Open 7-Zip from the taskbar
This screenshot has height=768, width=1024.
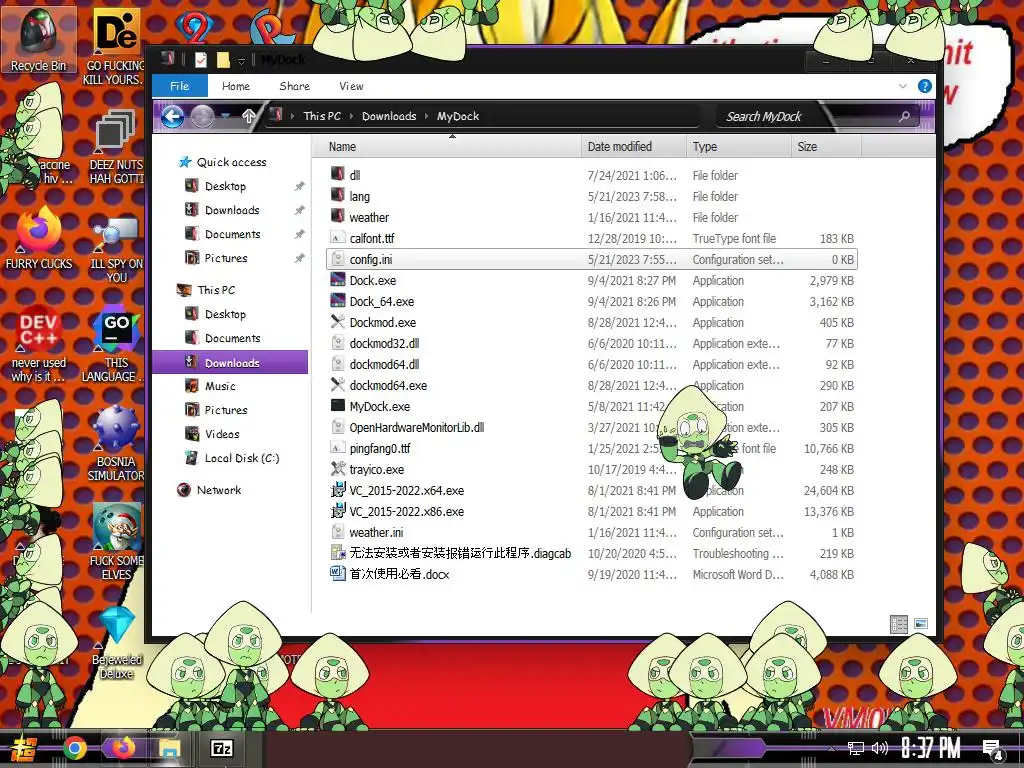pyautogui.click(x=221, y=748)
